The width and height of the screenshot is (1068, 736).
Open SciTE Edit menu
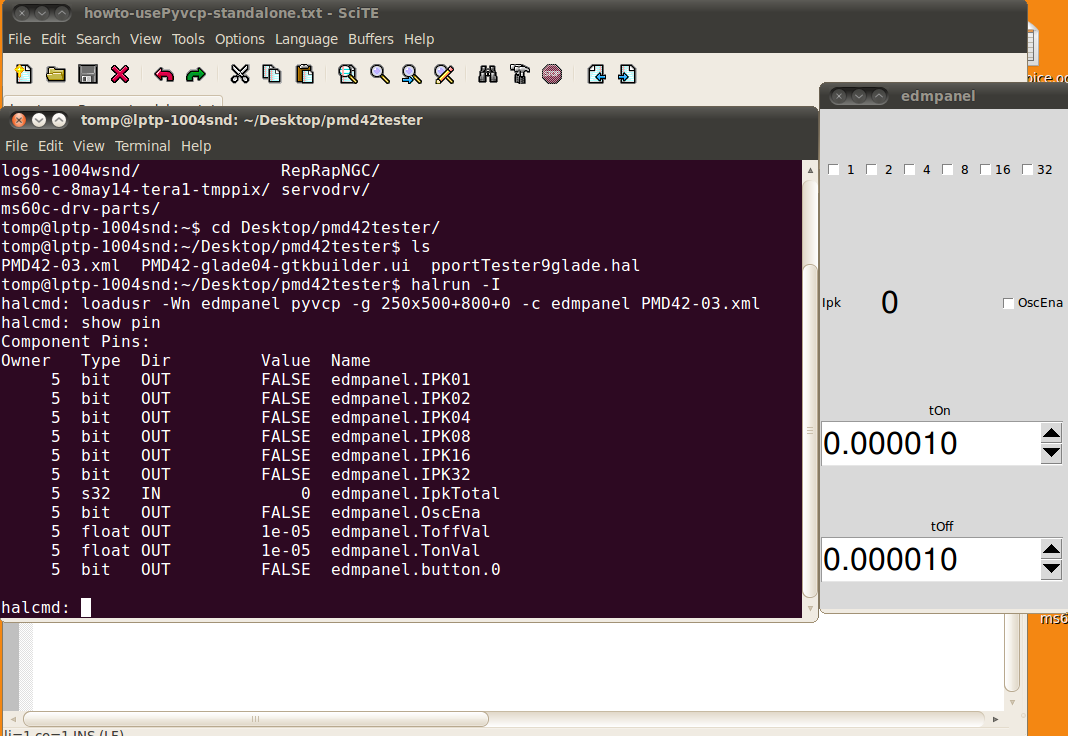click(x=53, y=39)
